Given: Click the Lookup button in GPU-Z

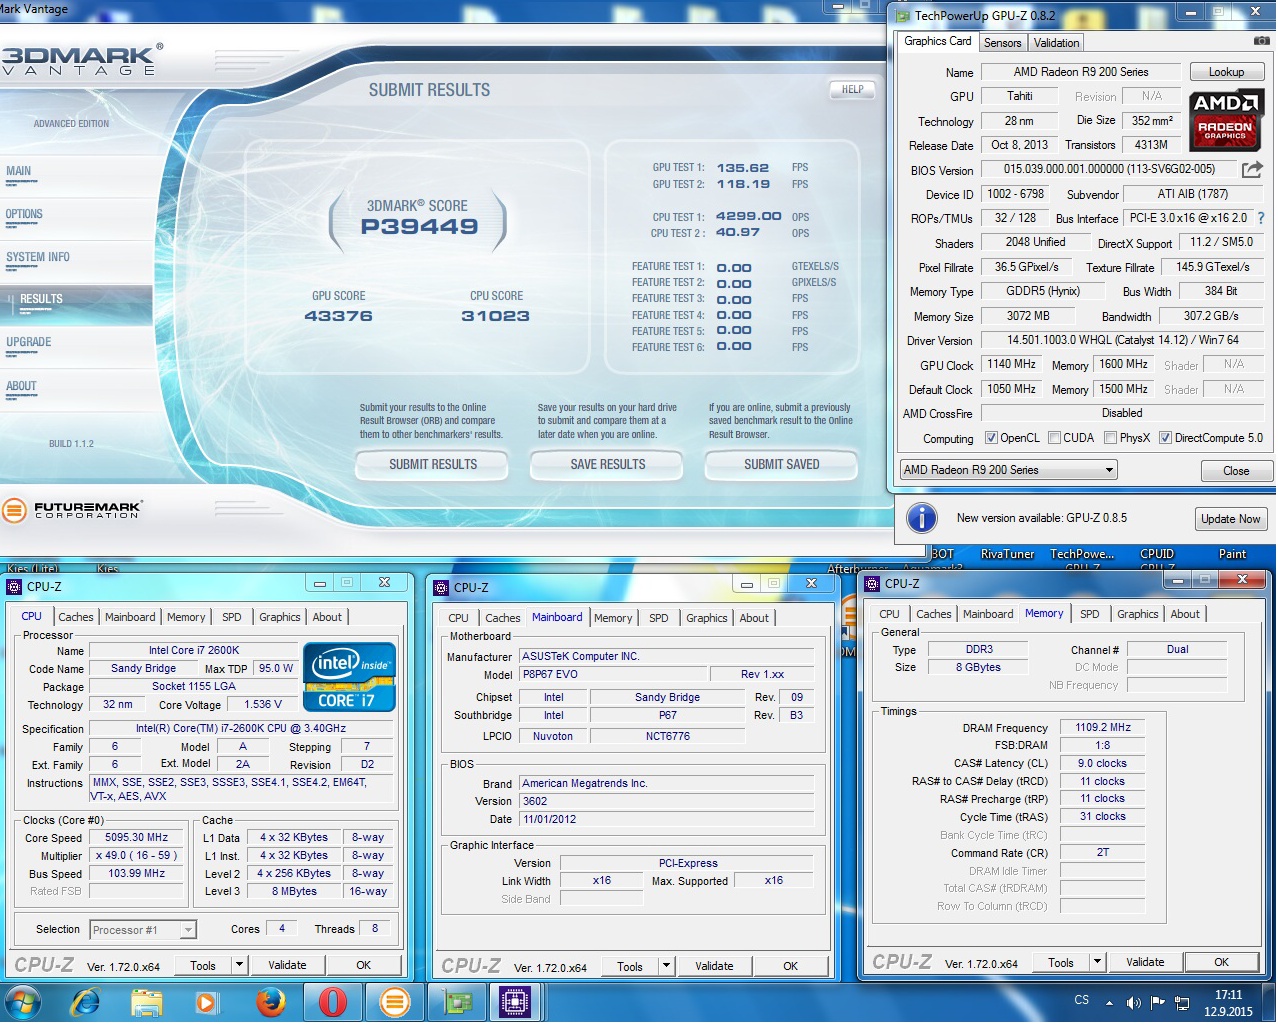Looking at the screenshot, I should click(x=1227, y=72).
